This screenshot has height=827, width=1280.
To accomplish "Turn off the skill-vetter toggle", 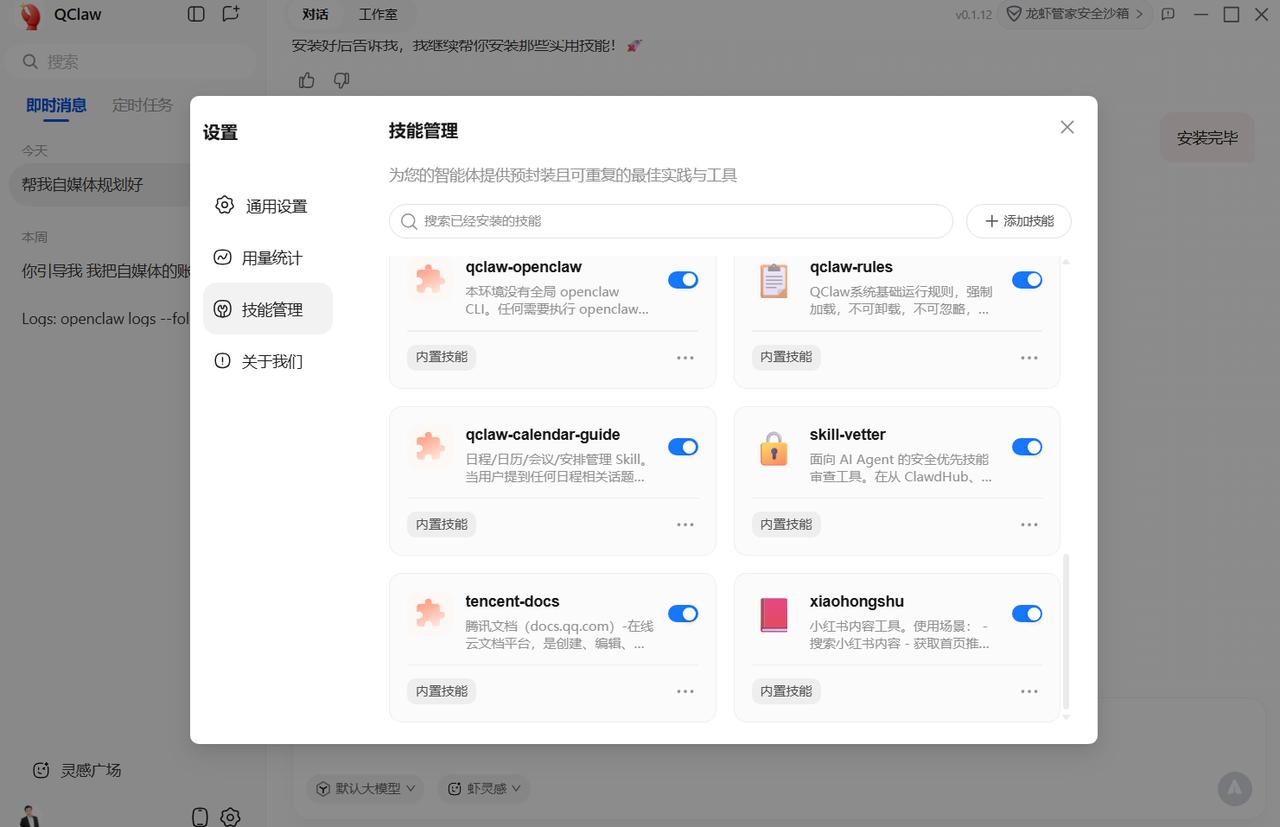I will tap(1027, 447).
